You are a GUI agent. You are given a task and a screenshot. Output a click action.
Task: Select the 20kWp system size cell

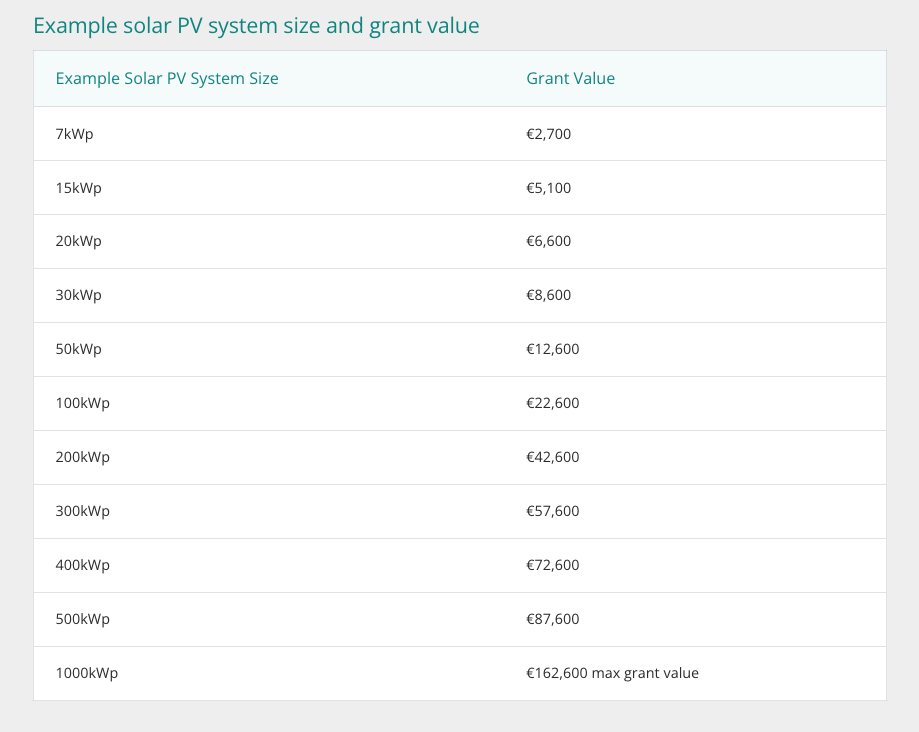pos(79,242)
